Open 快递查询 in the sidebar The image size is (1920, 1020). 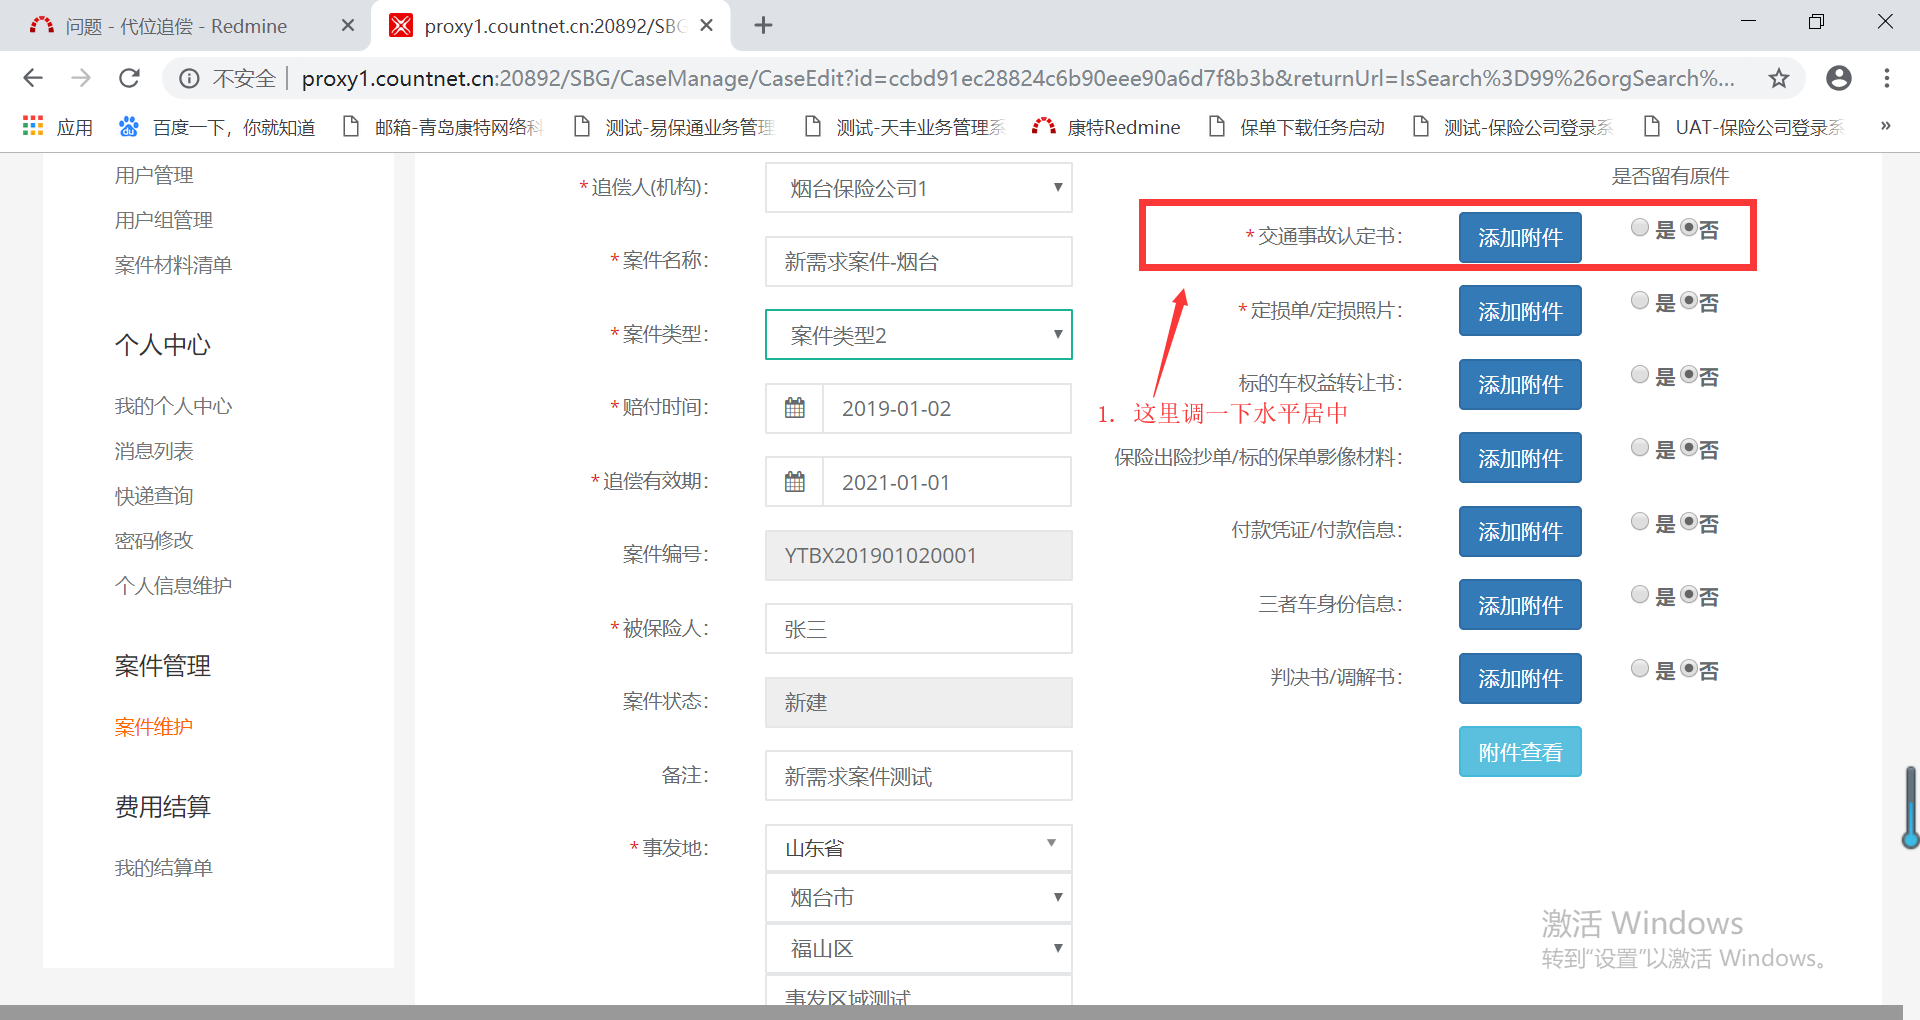(x=154, y=496)
